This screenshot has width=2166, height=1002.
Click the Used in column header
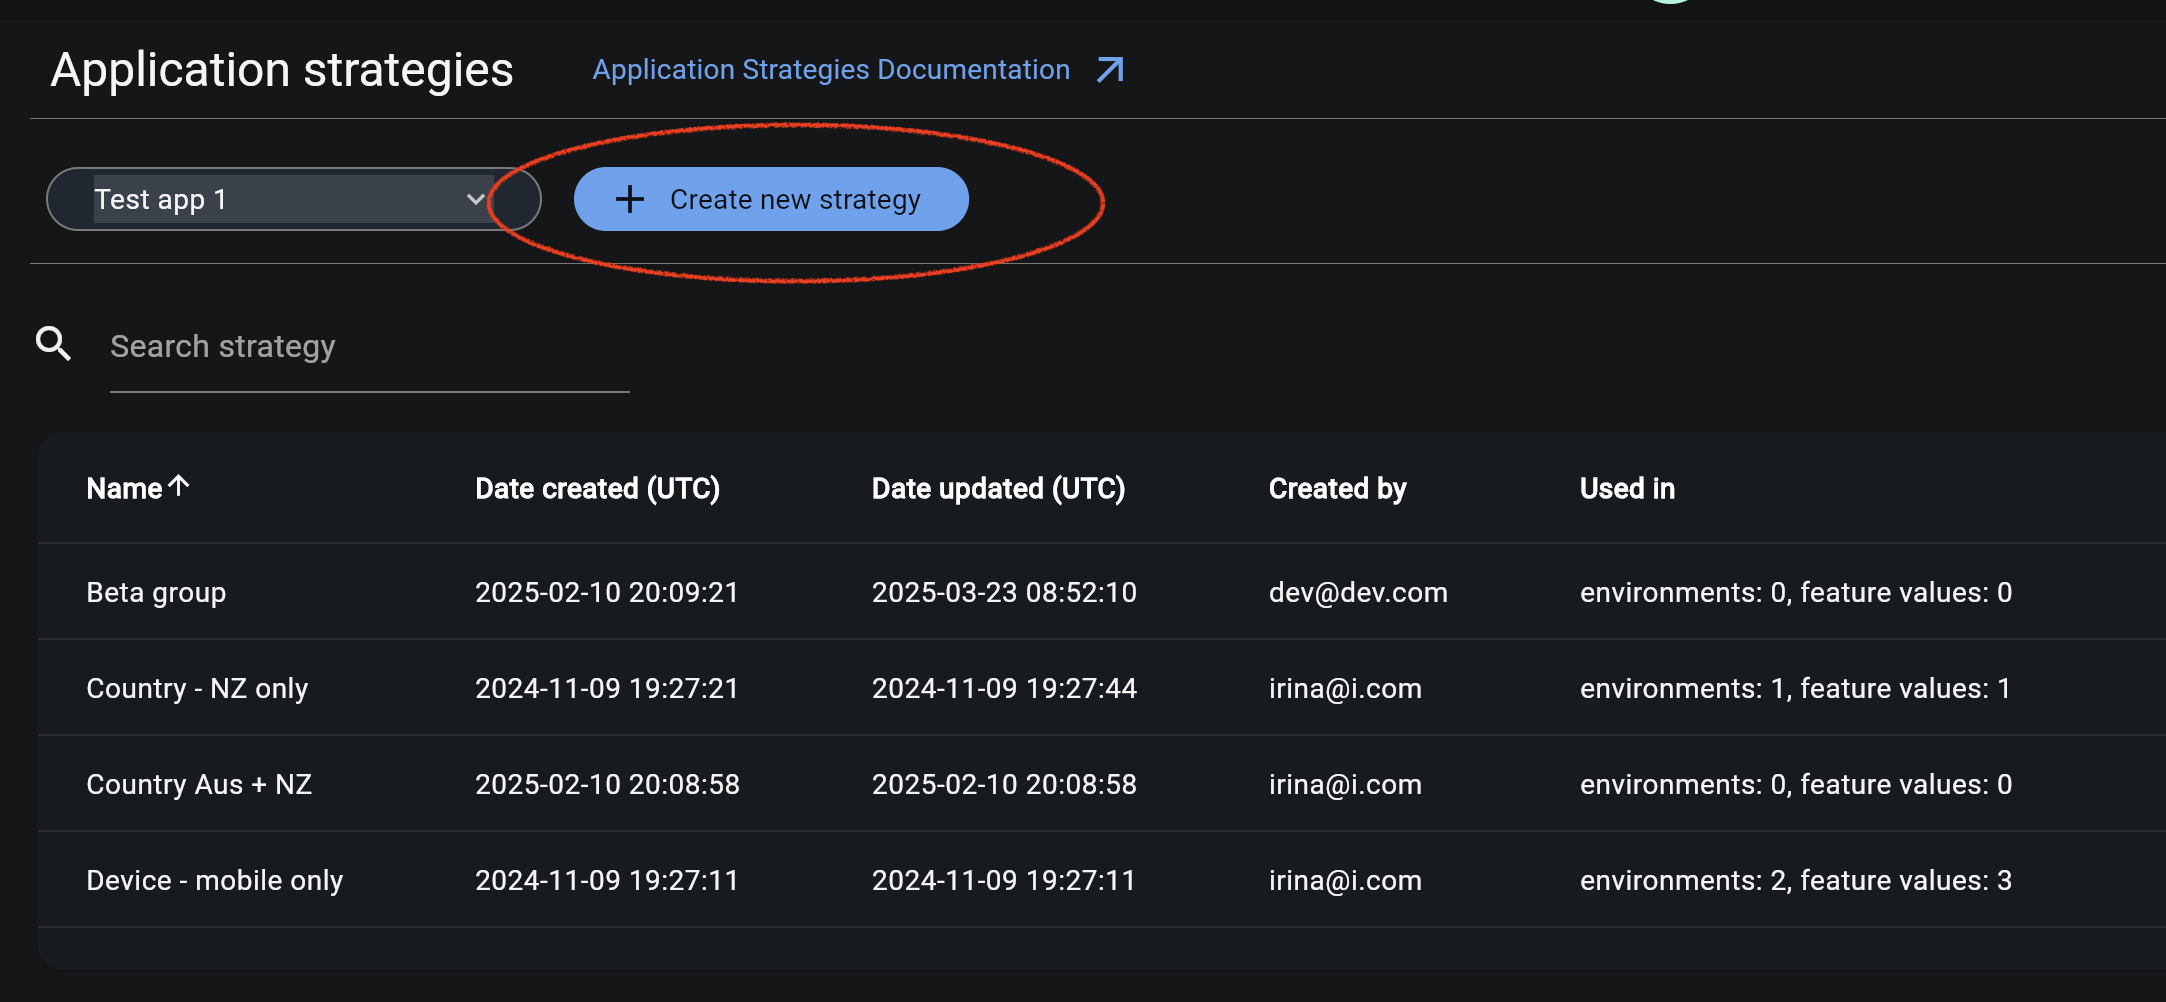coord(1626,488)
